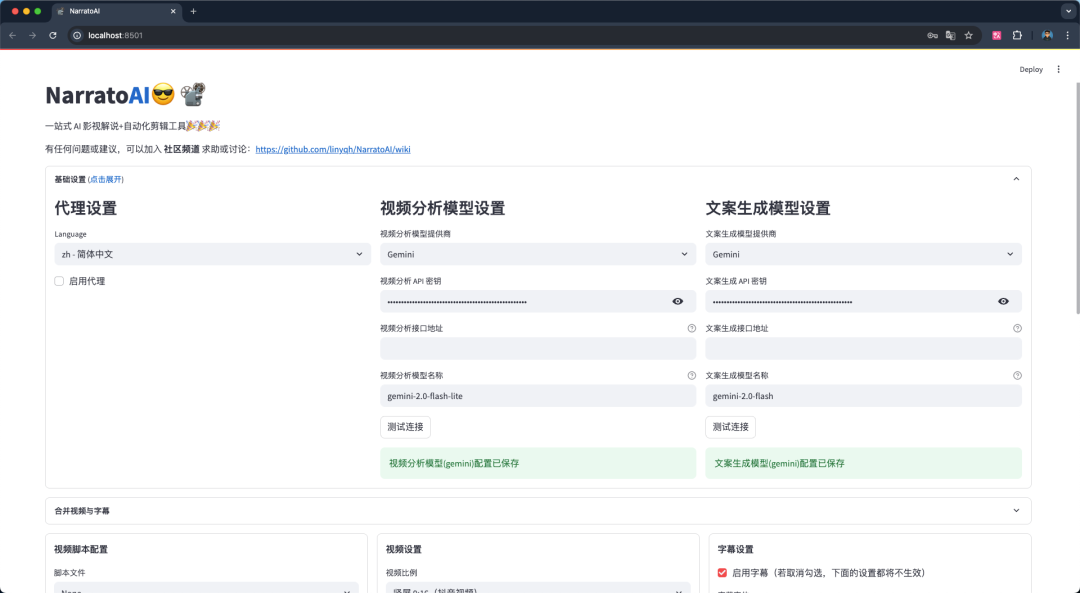Open 文案生成模型提供商 dropdown
The image size is (1080, 593).
pyautogui.click(x=863, y=254)
